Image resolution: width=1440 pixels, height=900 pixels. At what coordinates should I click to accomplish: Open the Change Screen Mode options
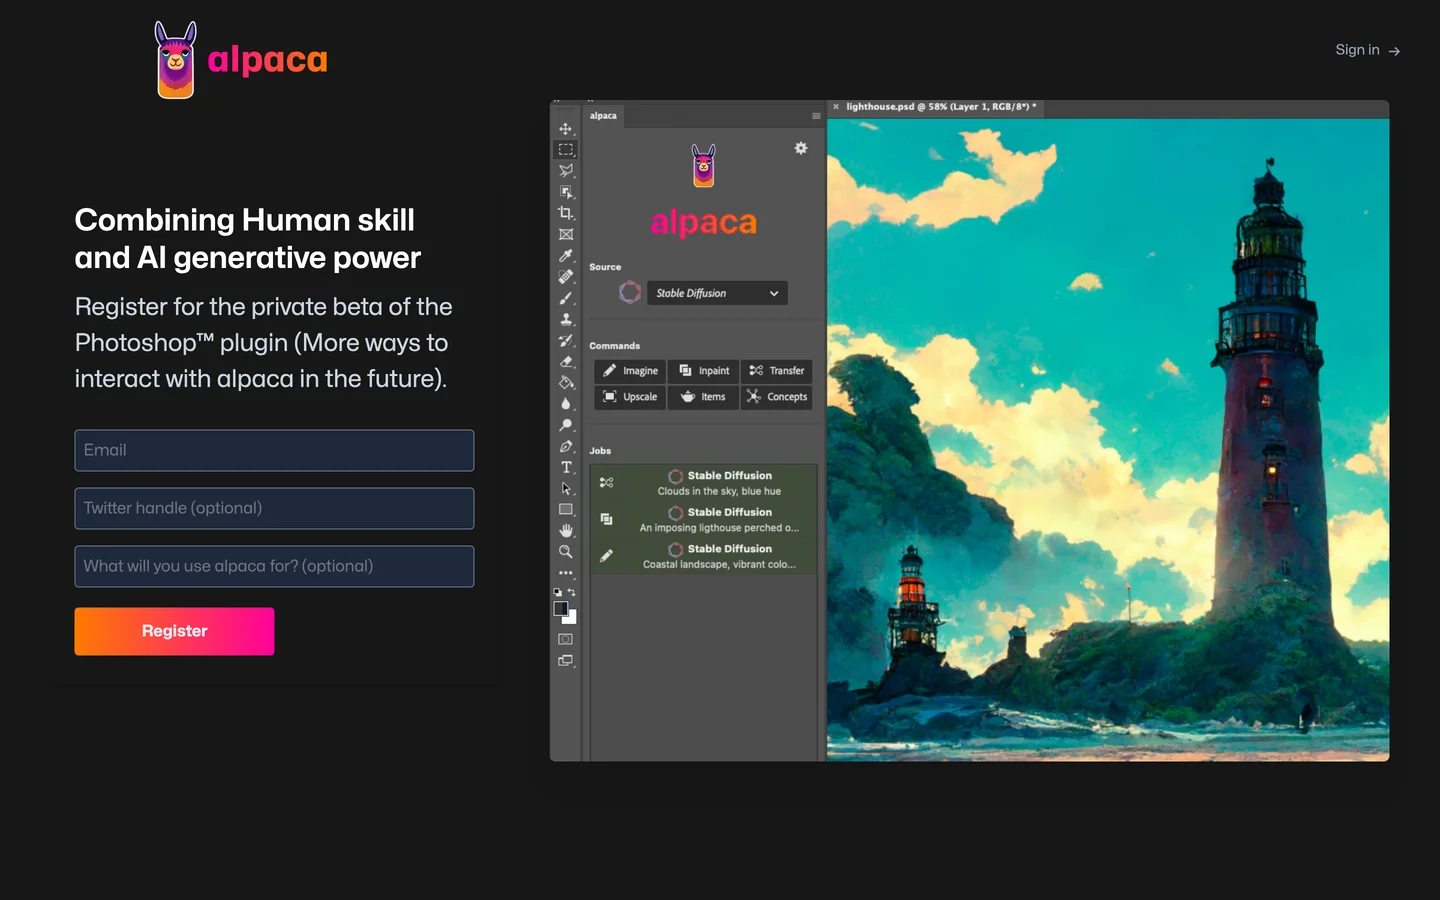[x=566, y=661]
